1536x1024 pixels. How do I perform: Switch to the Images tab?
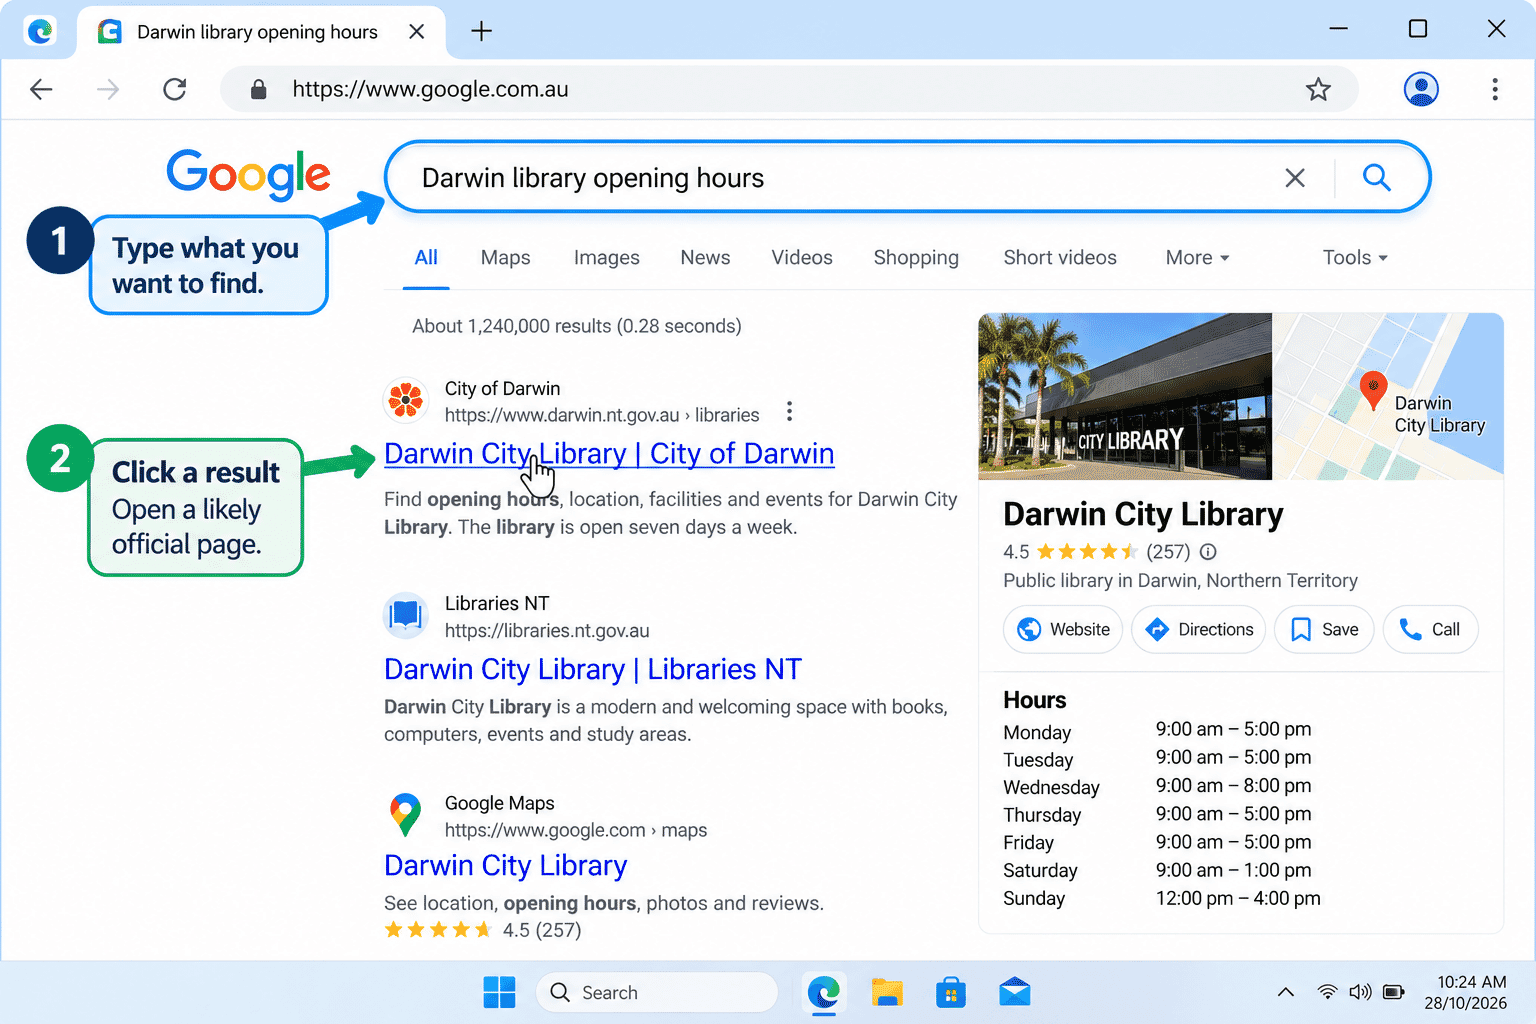click(606, 258)
